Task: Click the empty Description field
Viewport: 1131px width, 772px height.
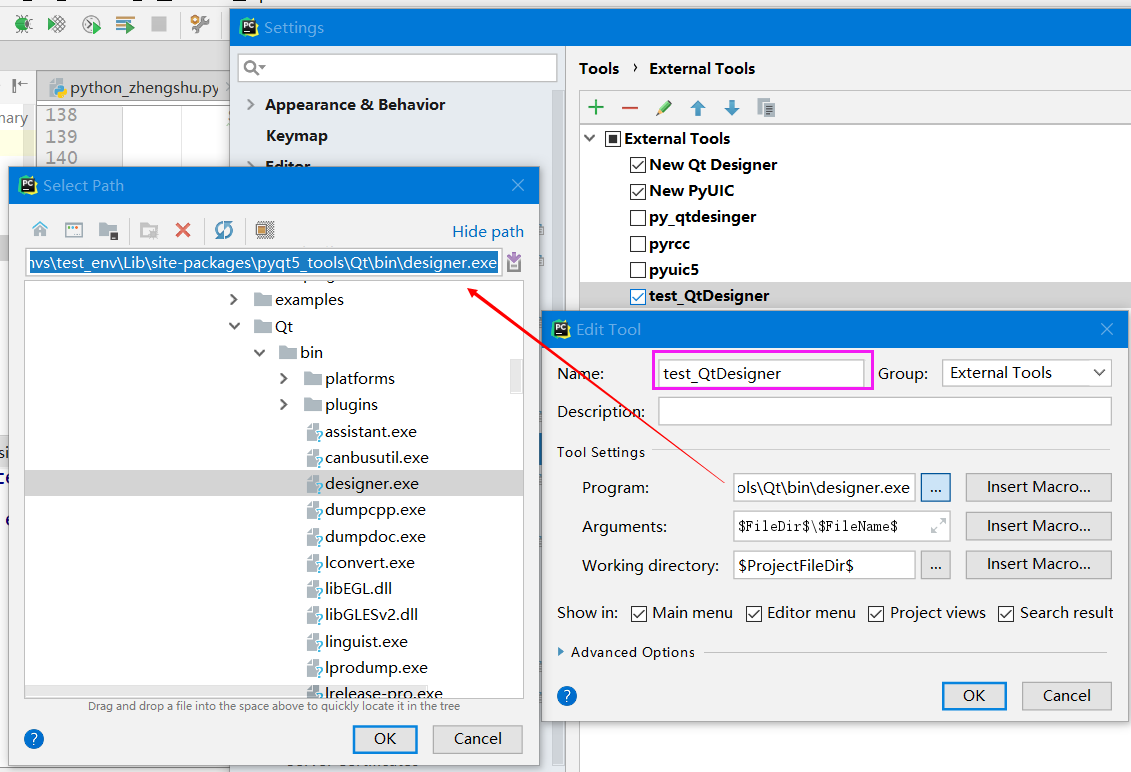Action: coord(884,411)
